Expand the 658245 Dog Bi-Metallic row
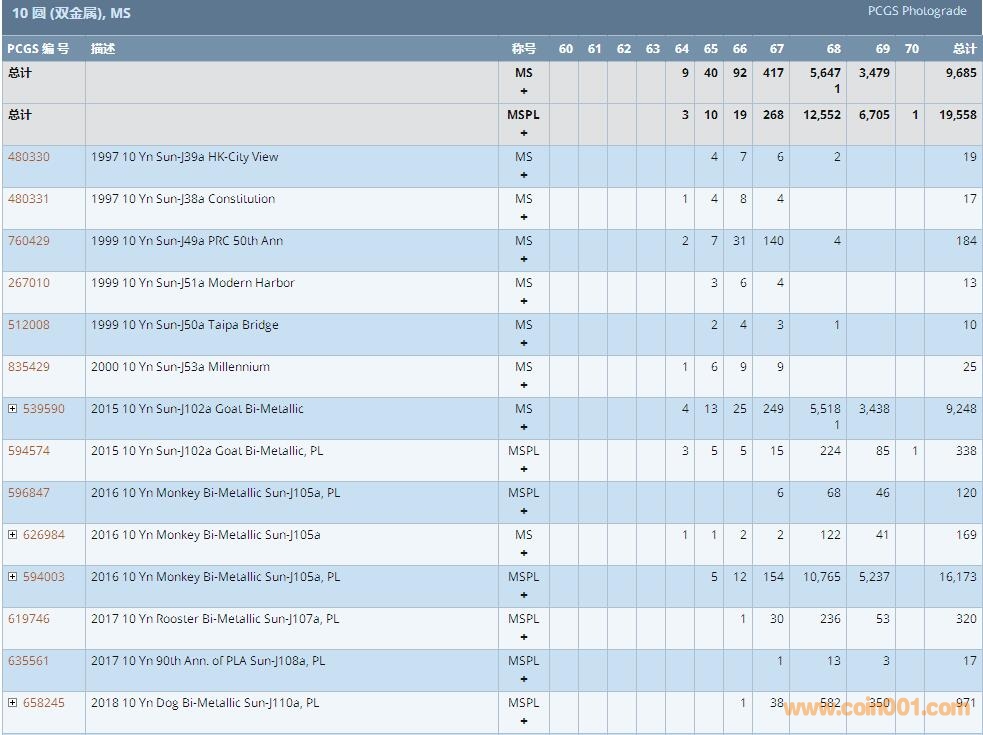This screenshot has height=735, width=983. coord(13,703)
